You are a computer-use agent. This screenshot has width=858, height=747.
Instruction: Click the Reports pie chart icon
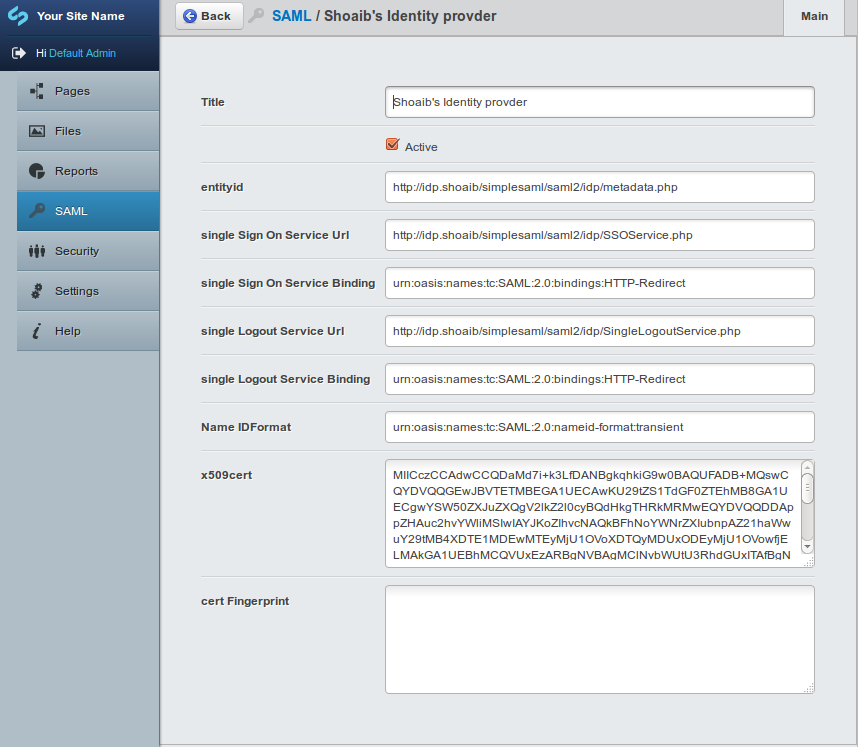(x=37, y=171)
